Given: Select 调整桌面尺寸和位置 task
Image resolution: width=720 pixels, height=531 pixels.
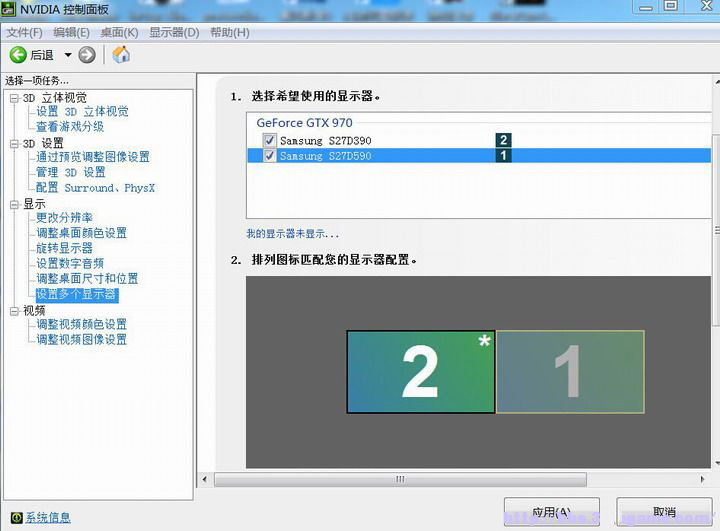Looking at the screenshot, I should (87, 278).
